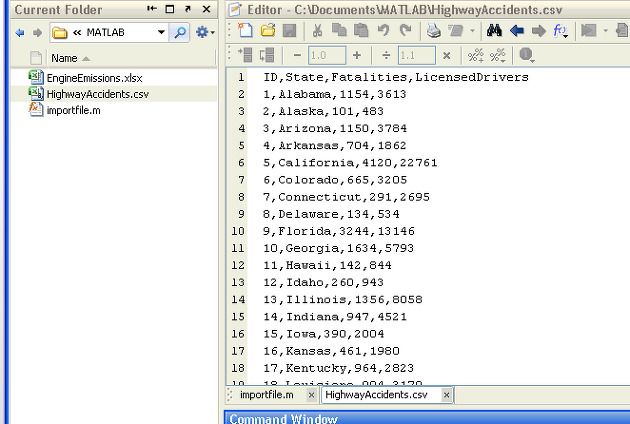This screenshot has height=424, width=630.
Task: Maximize the Current Folder panel
Action: [x=170, y=9]
